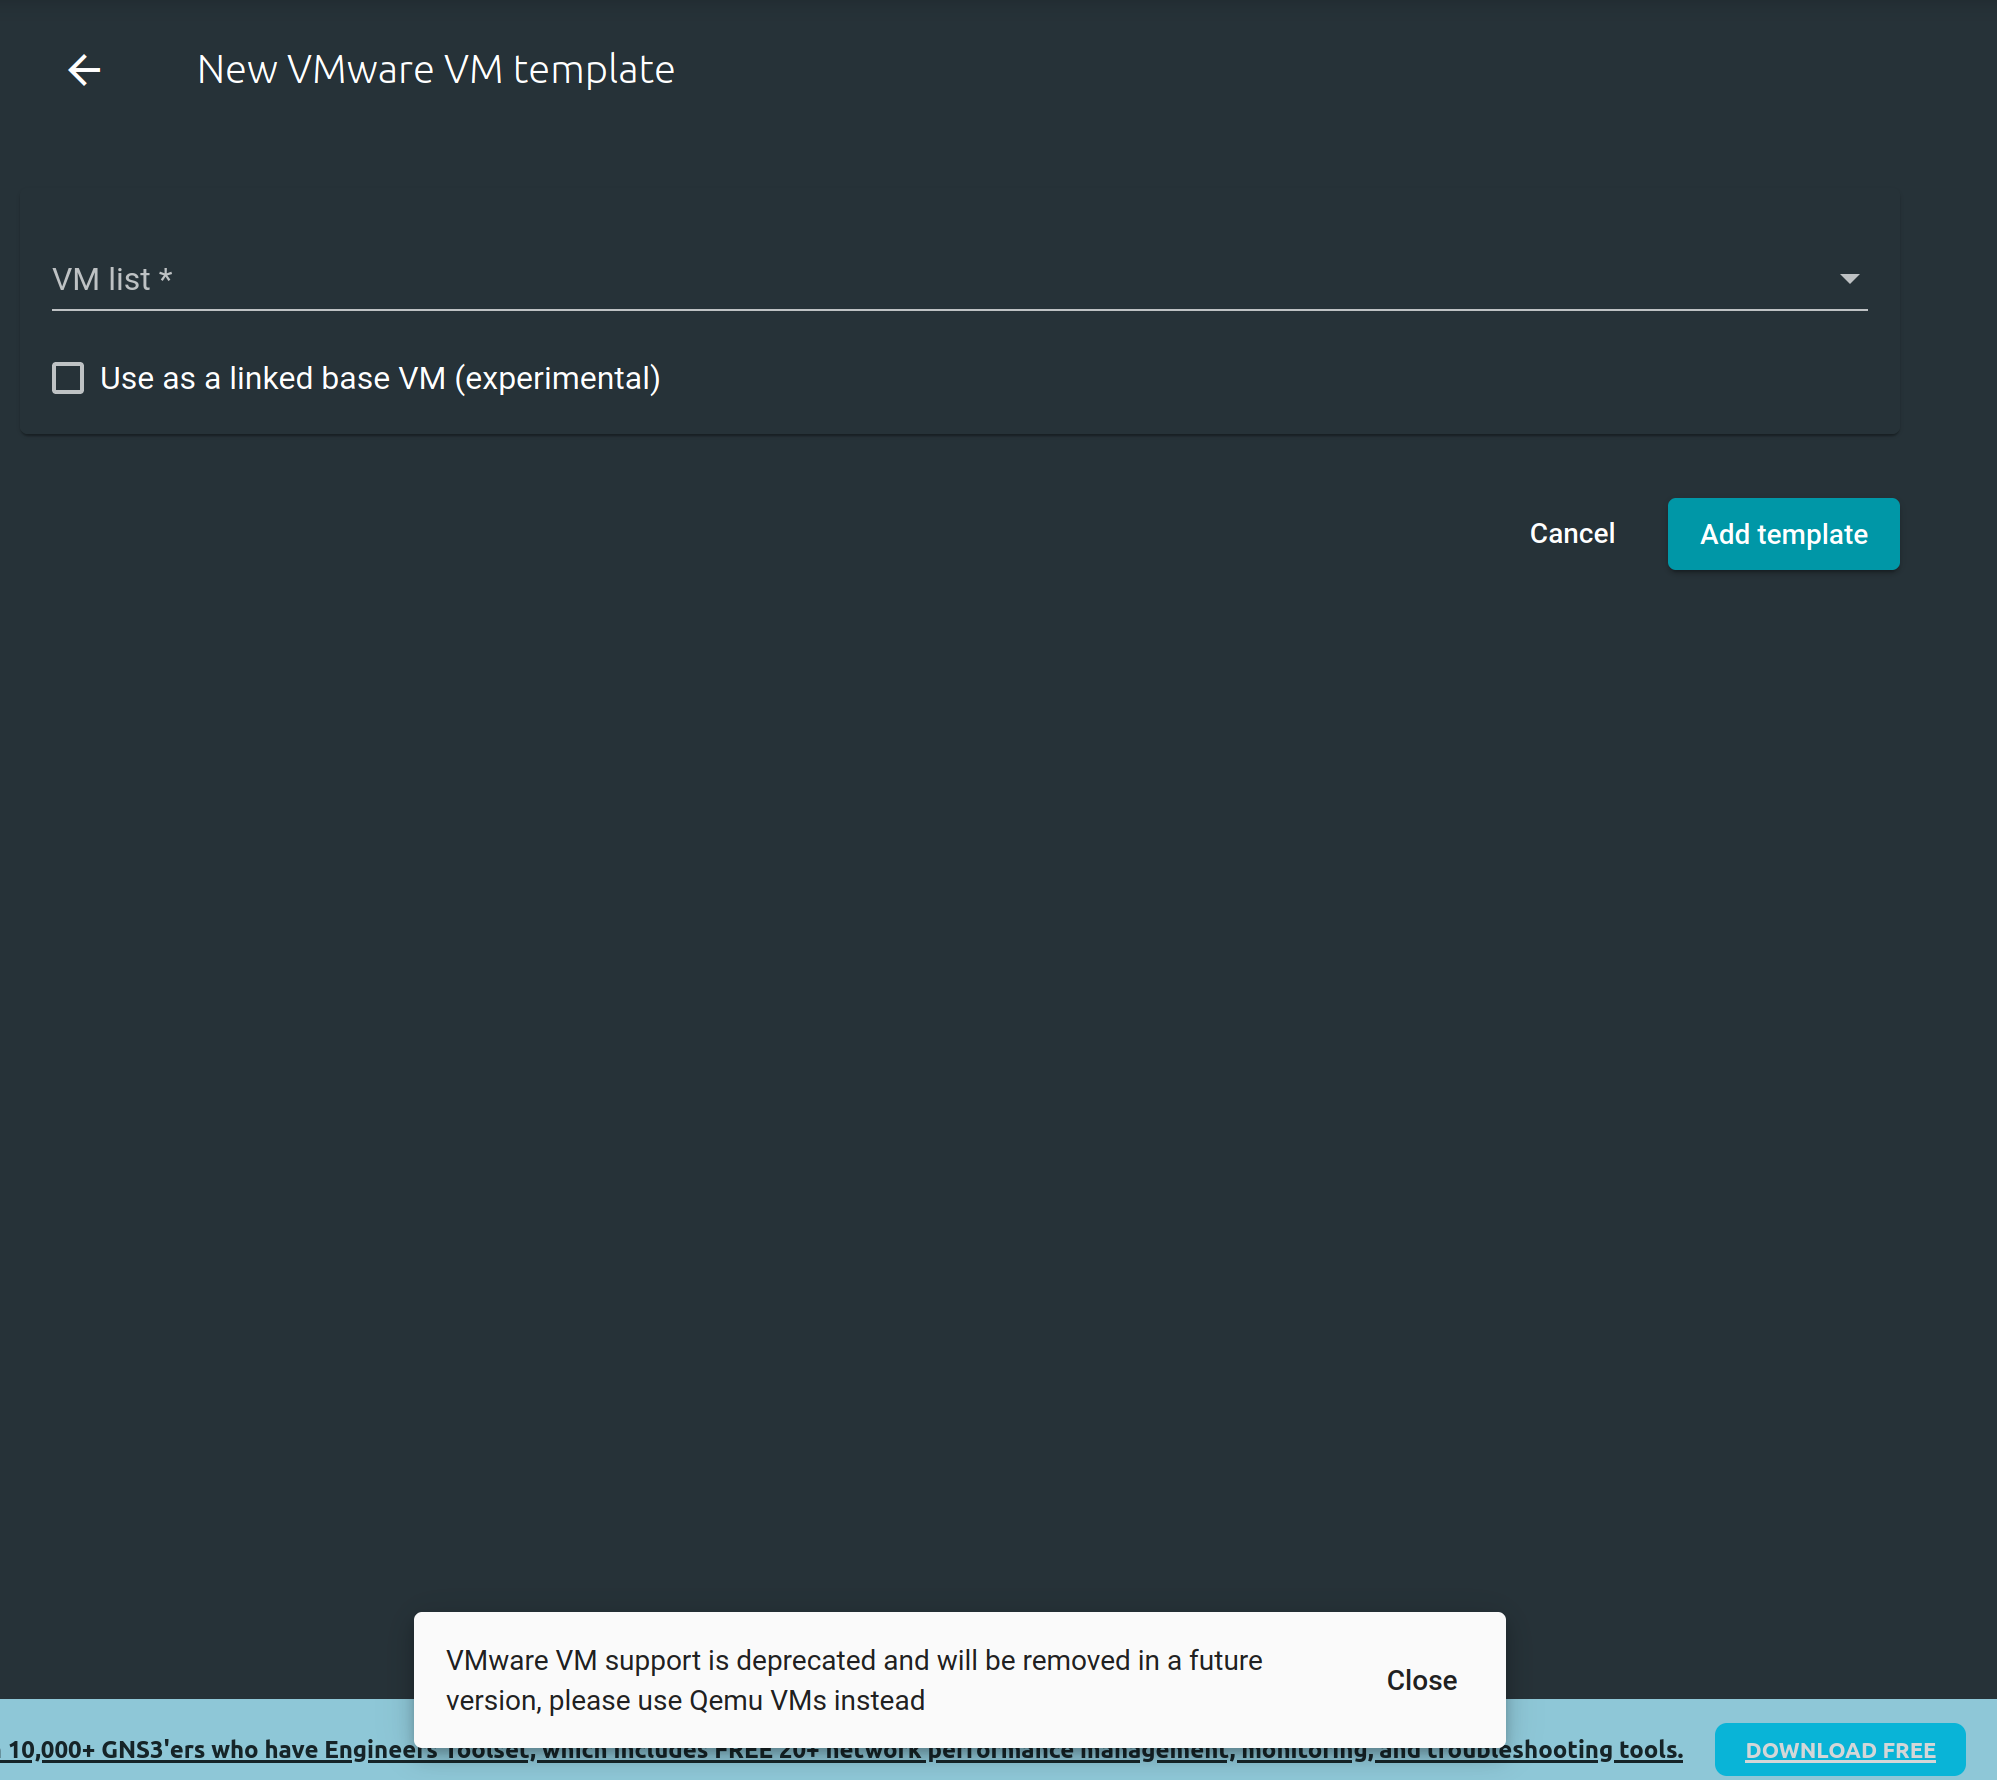Viewport: 1997px width, 1780px height.
Task: Click inside the deprecation snackbar text
Action: 855,1679
